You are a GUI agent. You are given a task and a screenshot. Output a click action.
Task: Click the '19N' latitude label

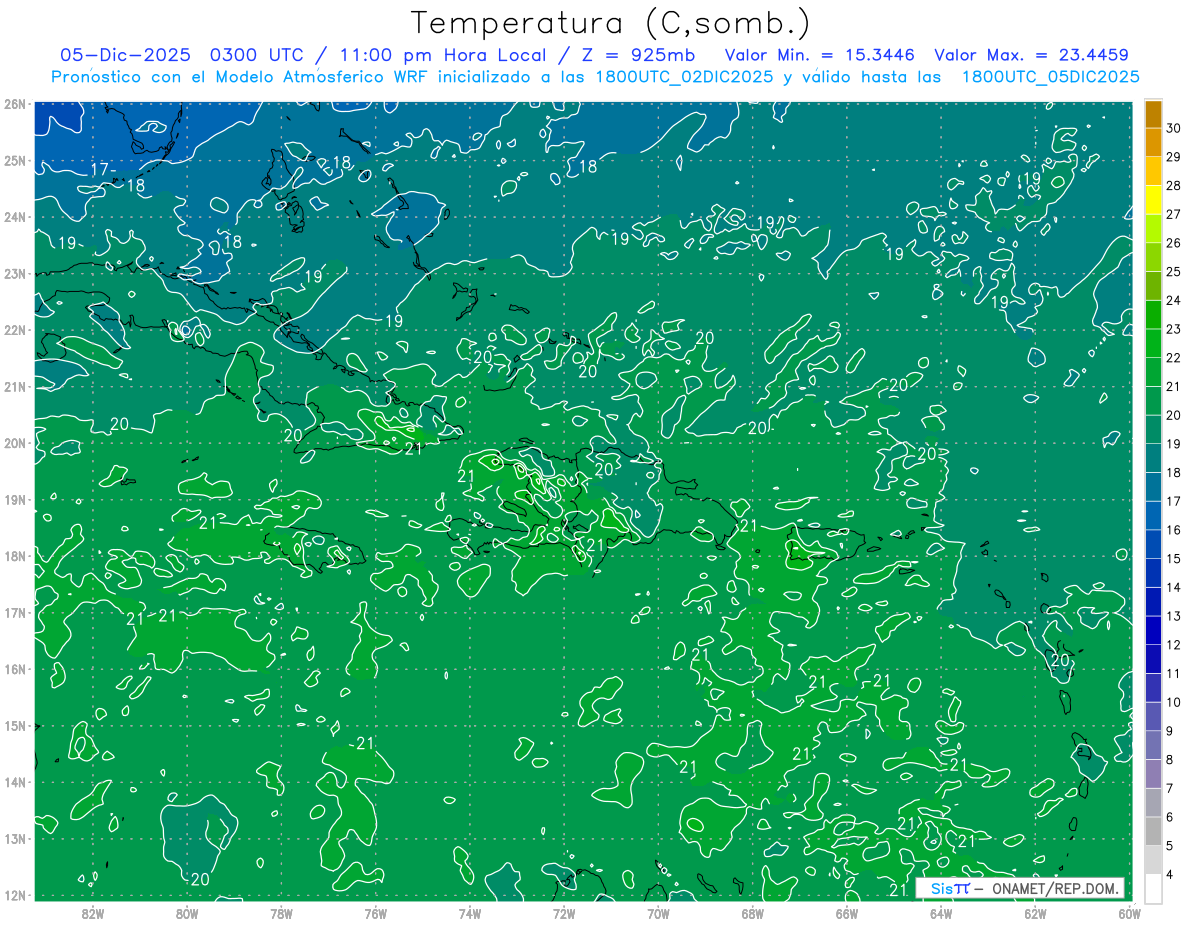(15, 500)
